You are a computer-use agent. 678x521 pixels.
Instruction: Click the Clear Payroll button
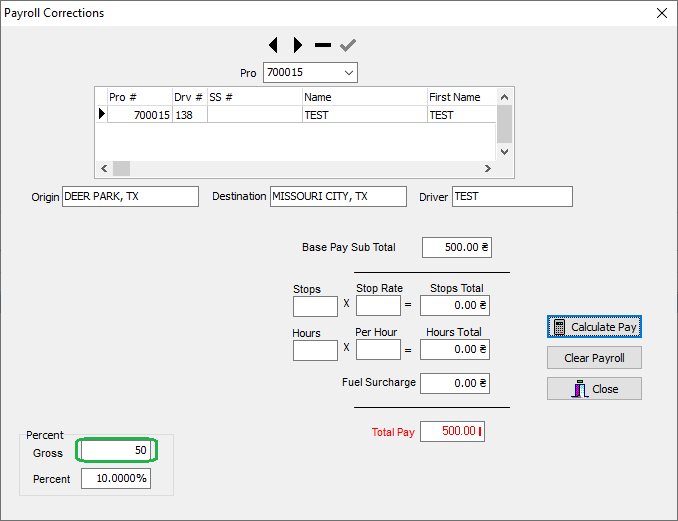(x=594, y=358)
